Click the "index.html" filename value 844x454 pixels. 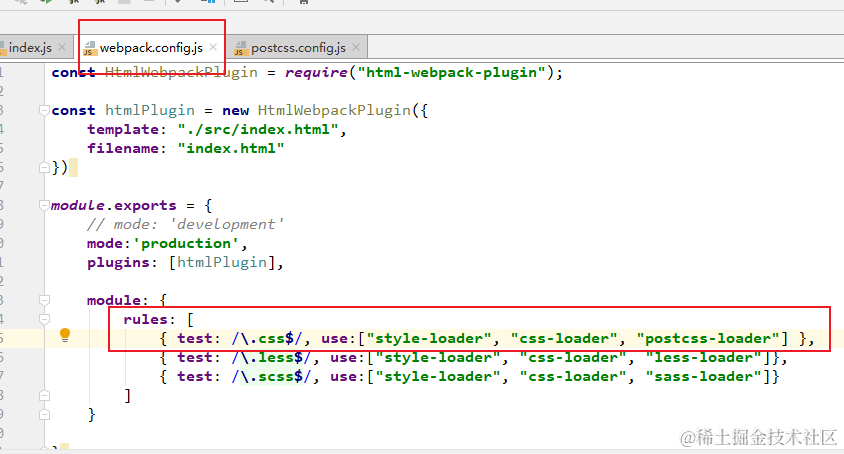click(230, 148)
